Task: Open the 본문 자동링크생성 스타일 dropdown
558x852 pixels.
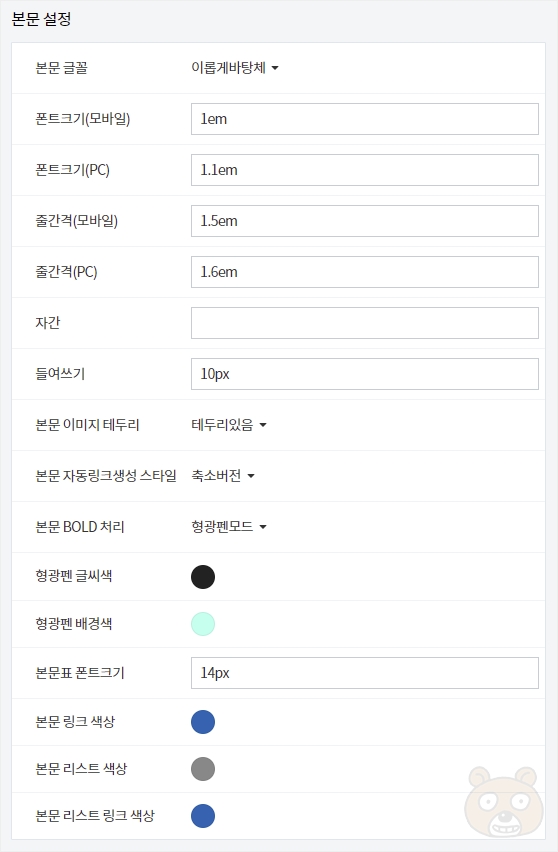Action: [223, 476]
